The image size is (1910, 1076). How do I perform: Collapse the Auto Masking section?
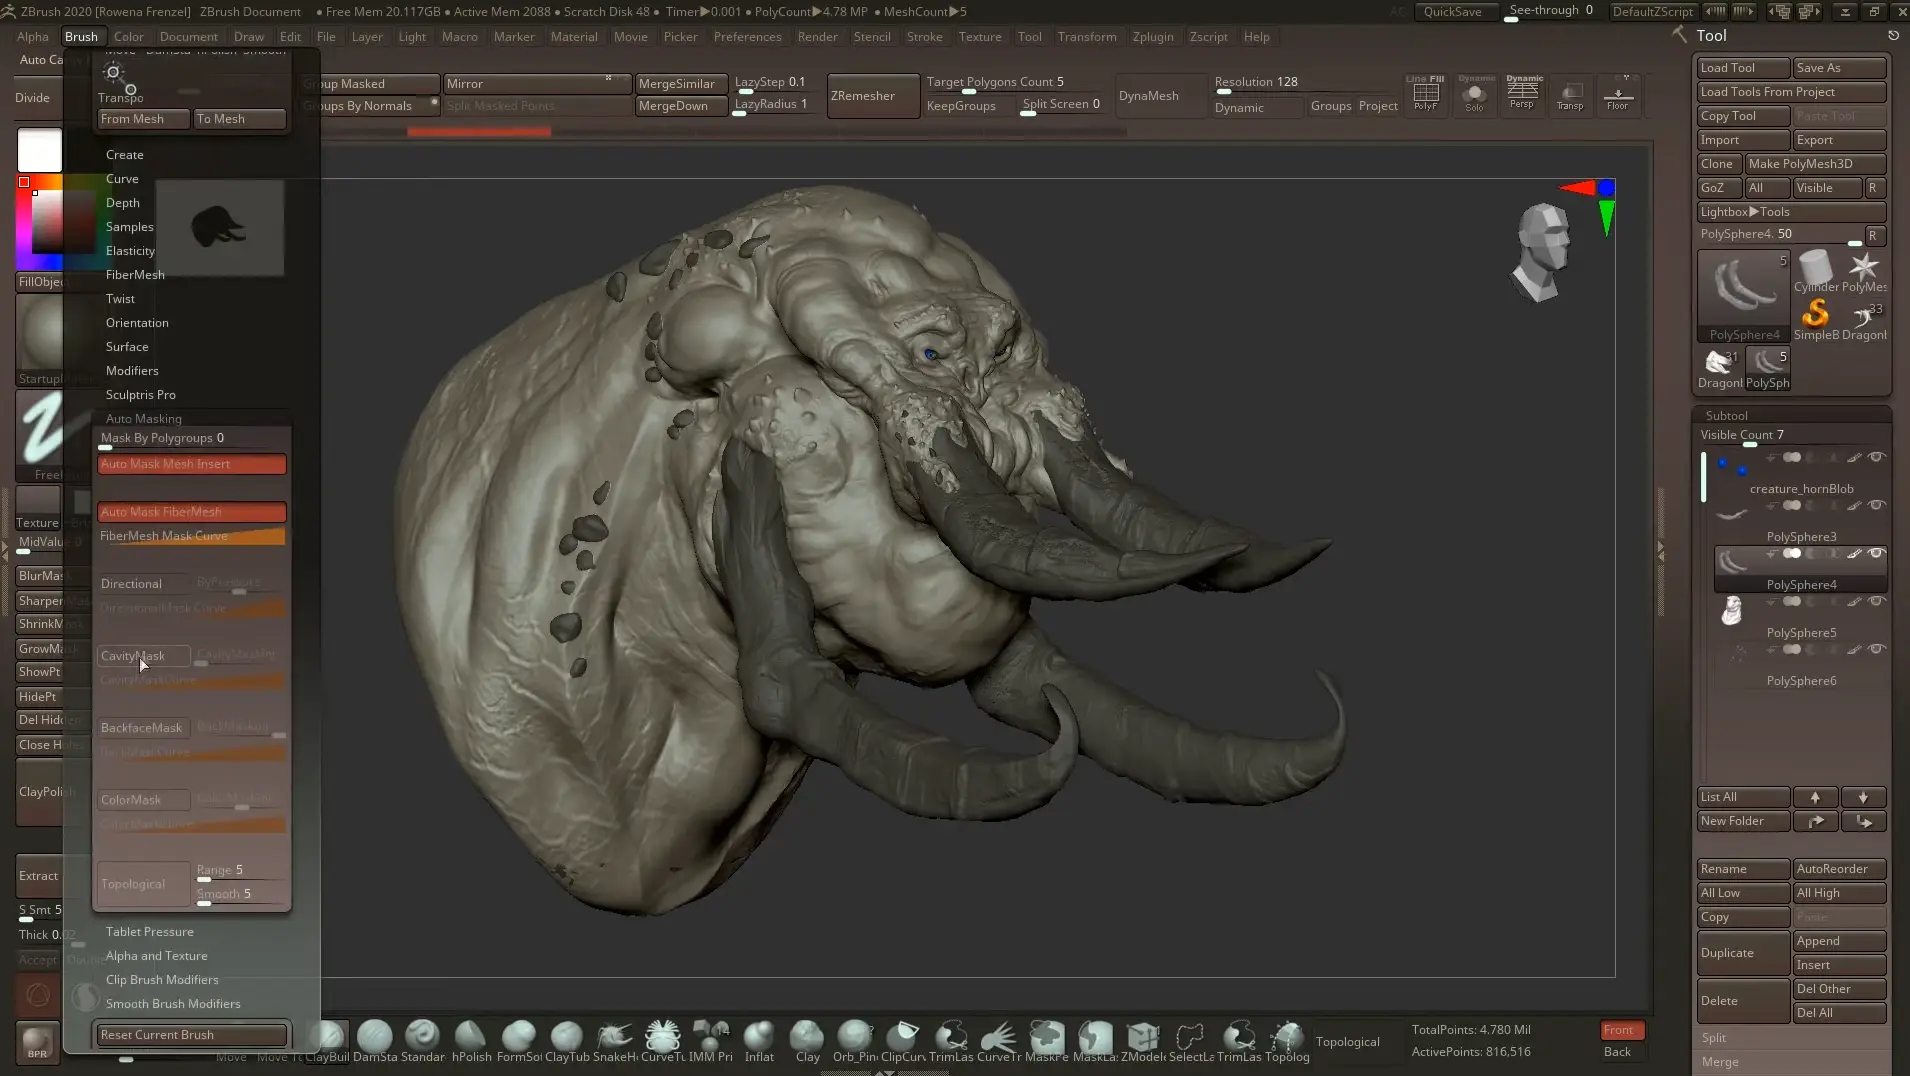click(144, 419)
